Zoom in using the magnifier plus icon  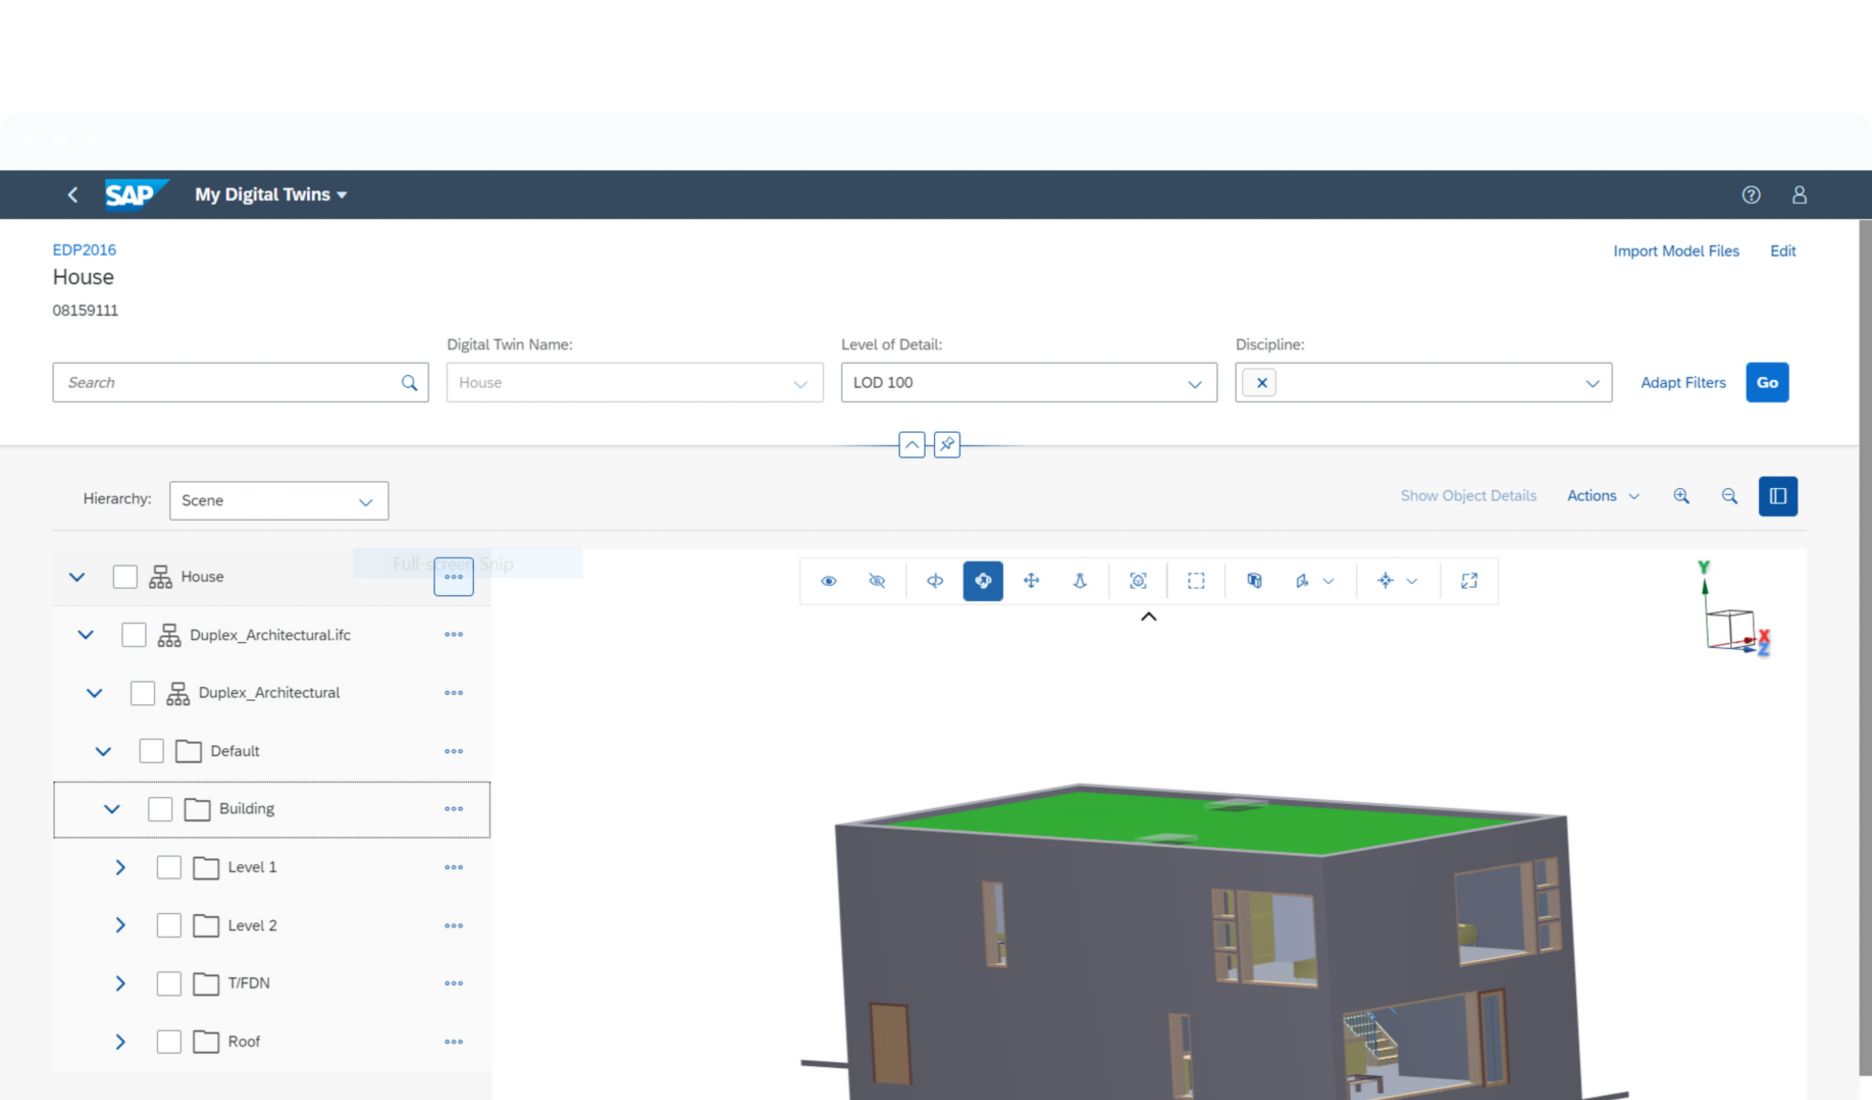click(1681, 495)
